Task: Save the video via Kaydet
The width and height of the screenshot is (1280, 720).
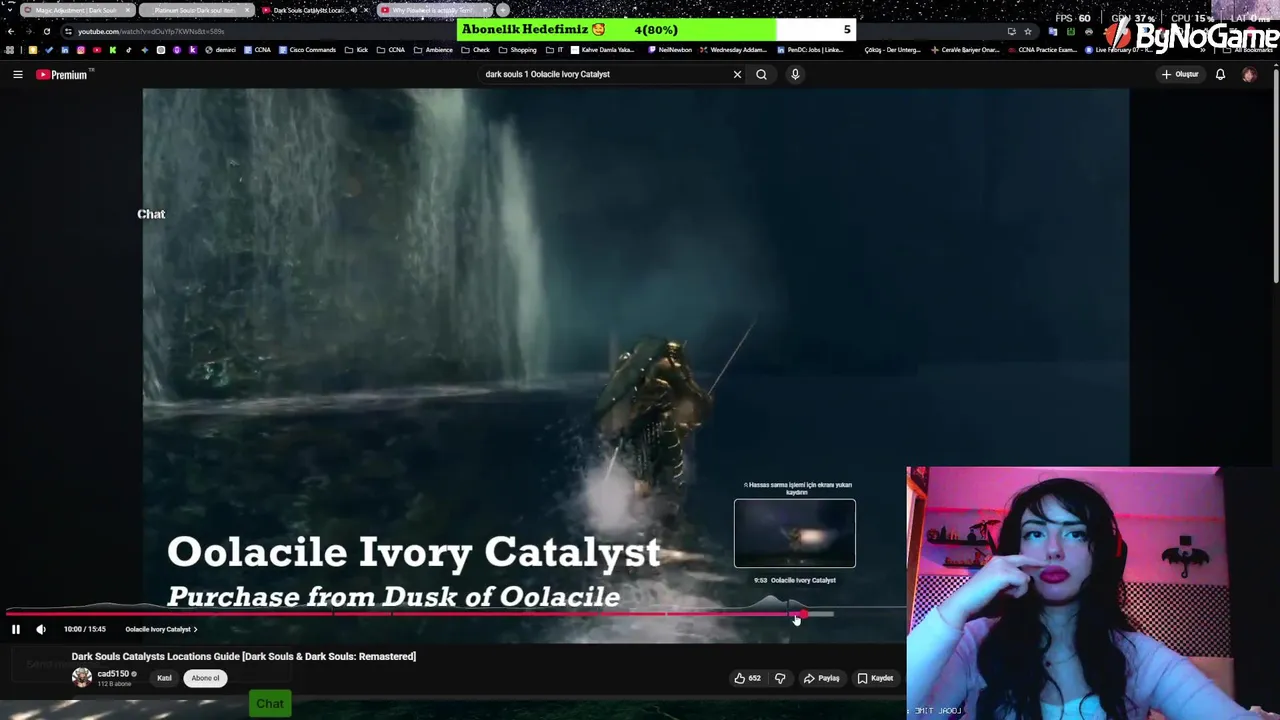Action: [x=875, y=678]
